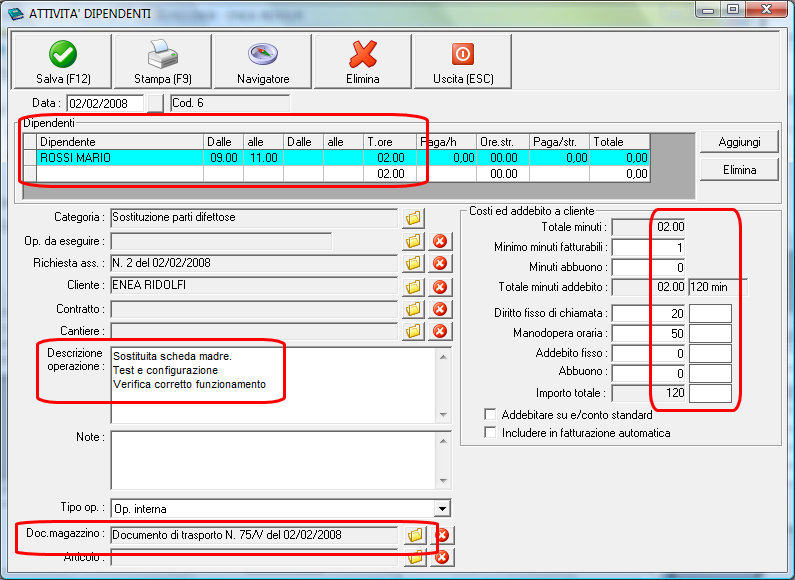This screenshot has width=795, height=580.
Task: Clear the Articolo field
Action: [x=442, y=557]
